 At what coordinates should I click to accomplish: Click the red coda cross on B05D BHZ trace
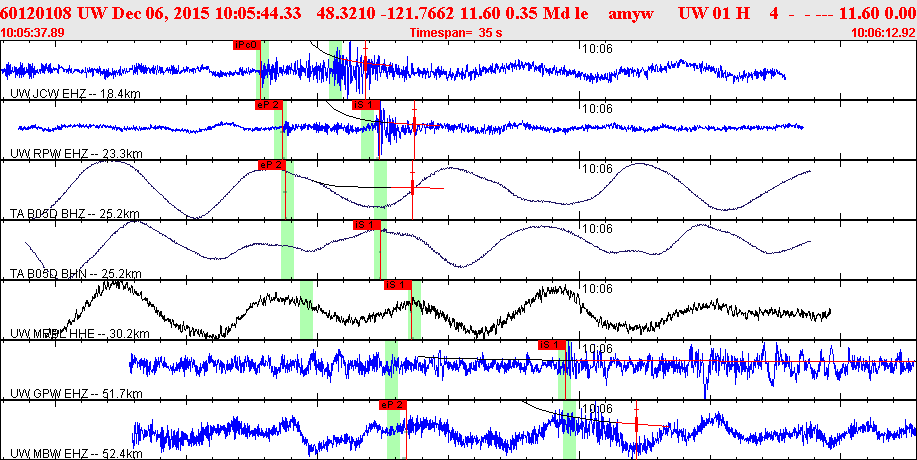(412, 187)
